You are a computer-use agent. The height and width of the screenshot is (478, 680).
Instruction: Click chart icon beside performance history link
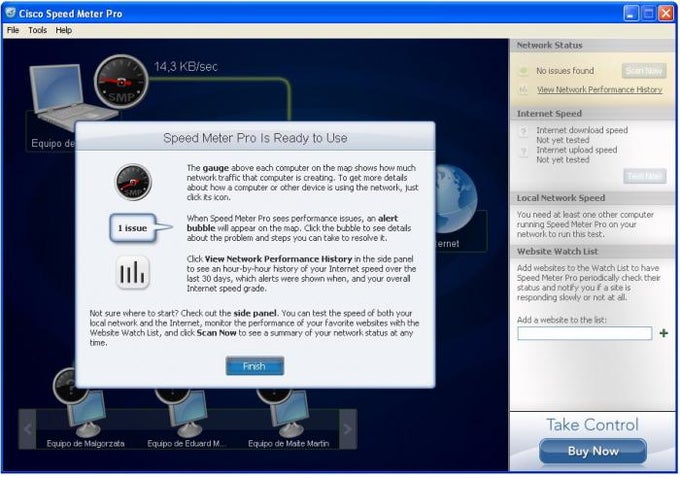point(523,90)
